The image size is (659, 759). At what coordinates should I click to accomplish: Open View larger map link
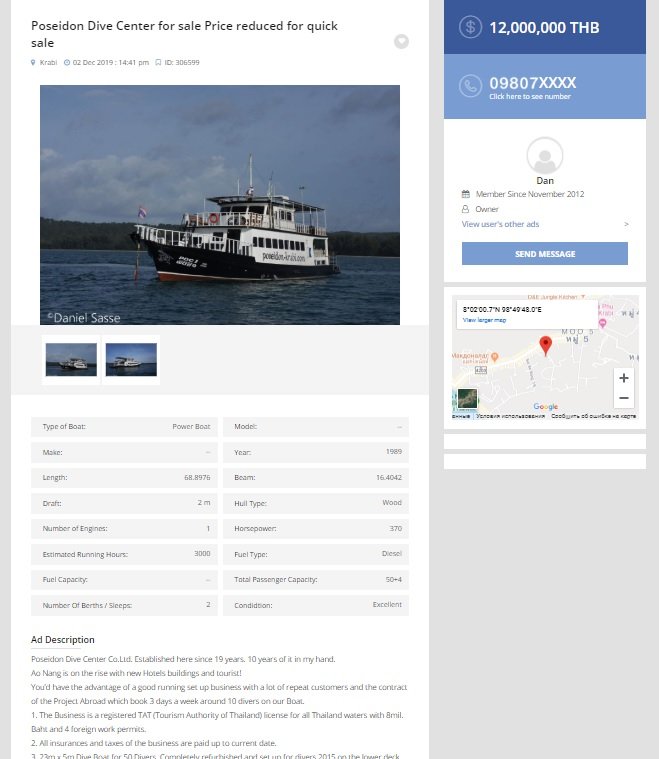[484, 320]
